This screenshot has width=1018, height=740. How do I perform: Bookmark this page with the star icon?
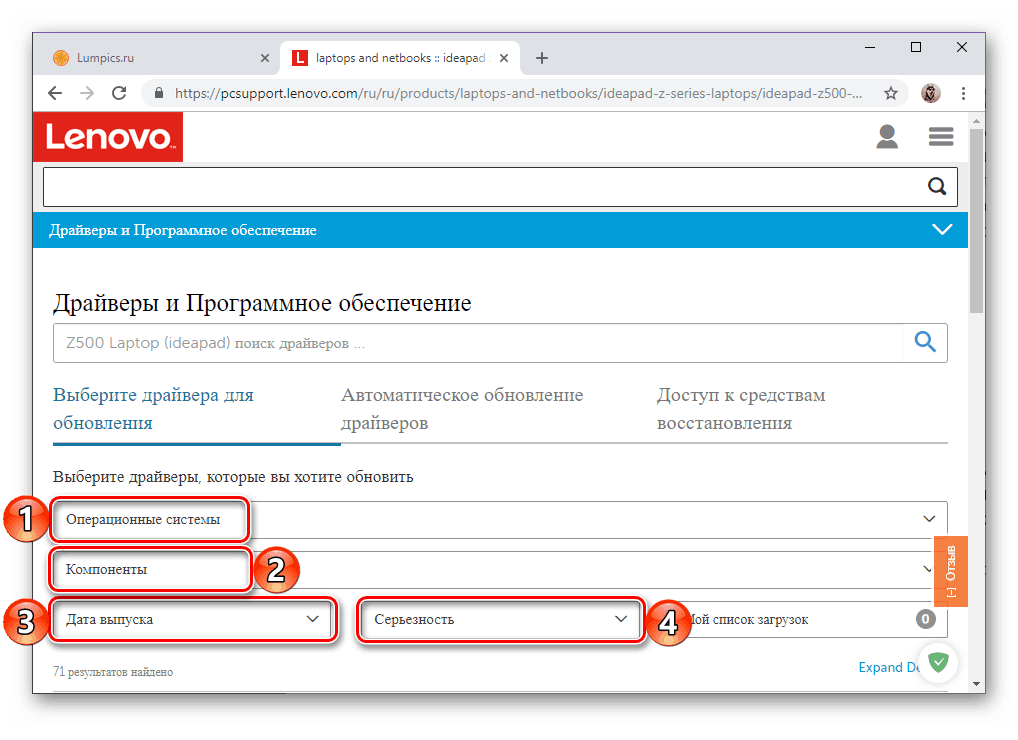(890, 92)
